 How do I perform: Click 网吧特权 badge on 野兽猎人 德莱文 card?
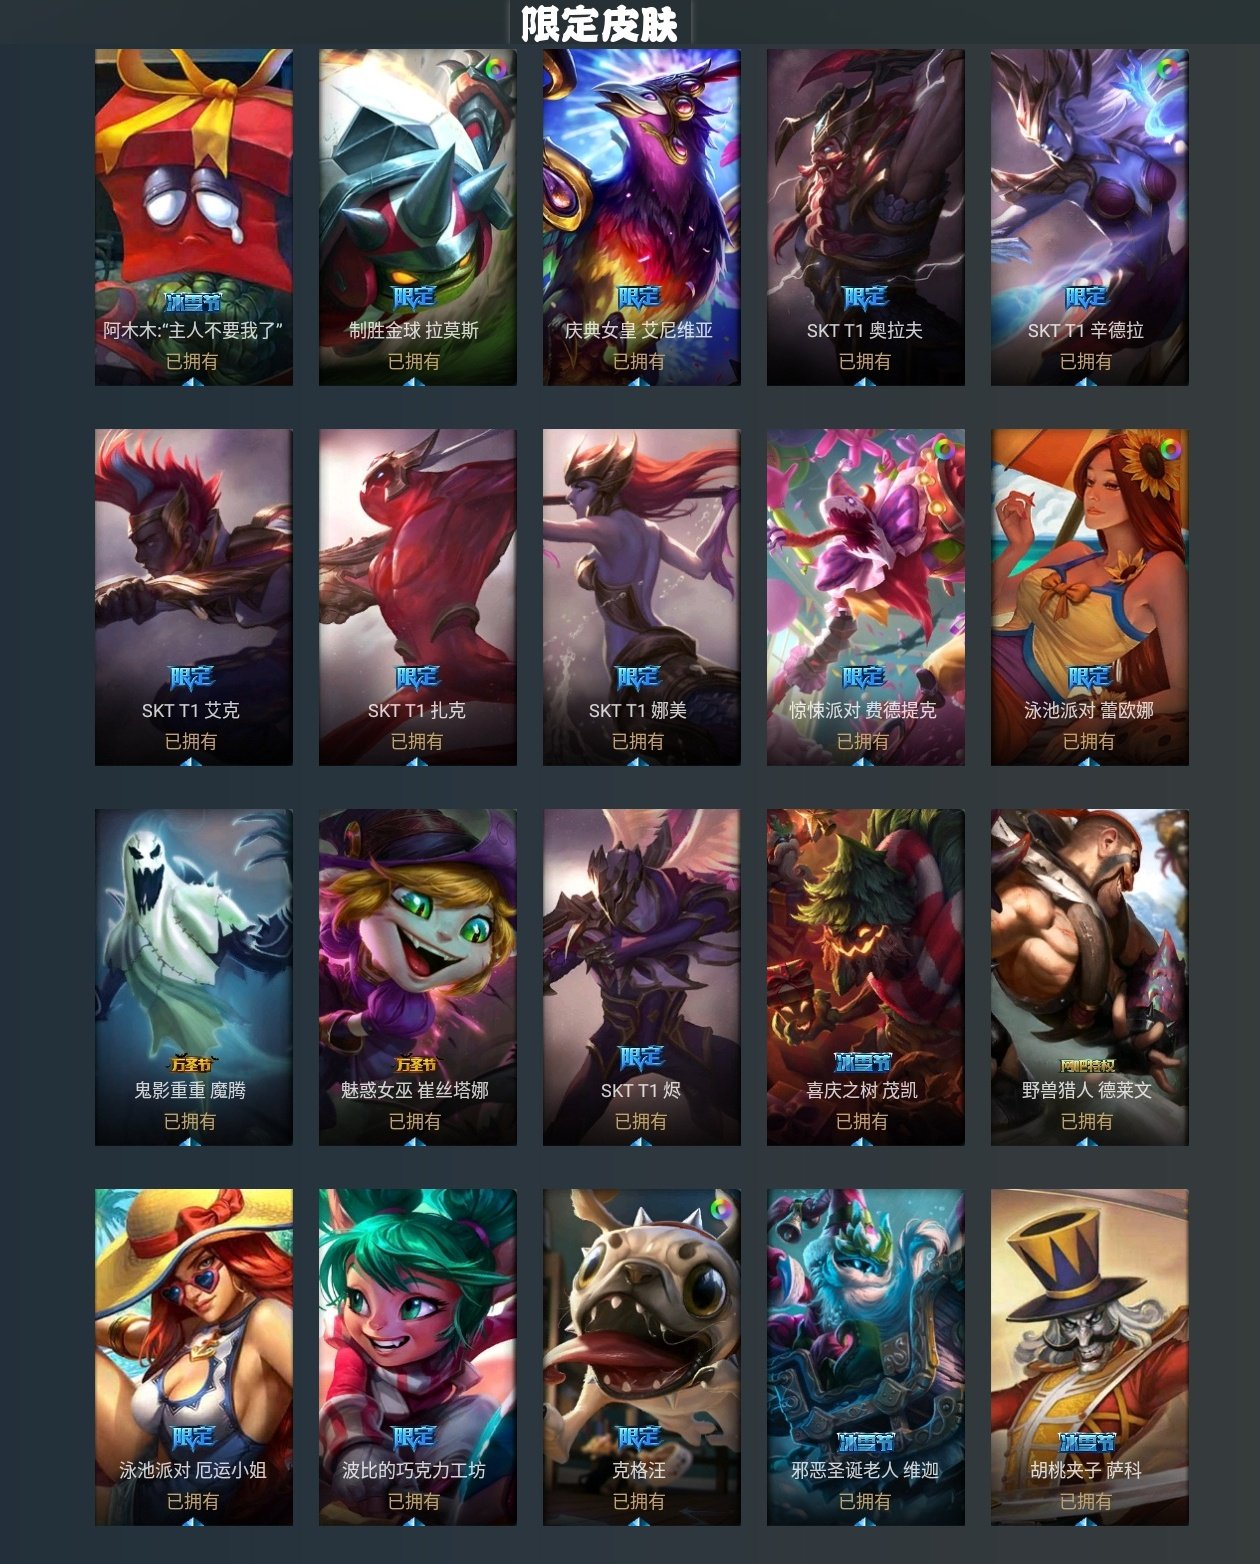(1088, 1065)
